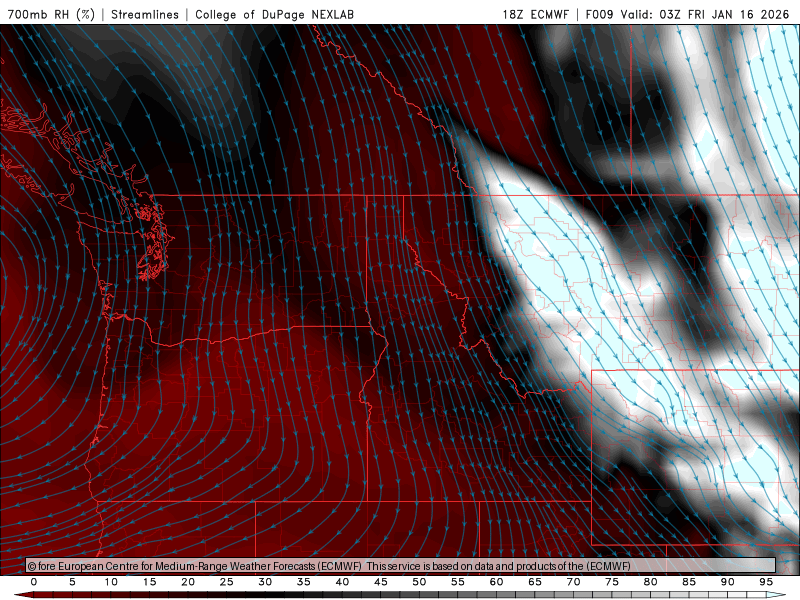Click the "5" colorbar scale label
The image size is (800, 600).
click(72, 582)
